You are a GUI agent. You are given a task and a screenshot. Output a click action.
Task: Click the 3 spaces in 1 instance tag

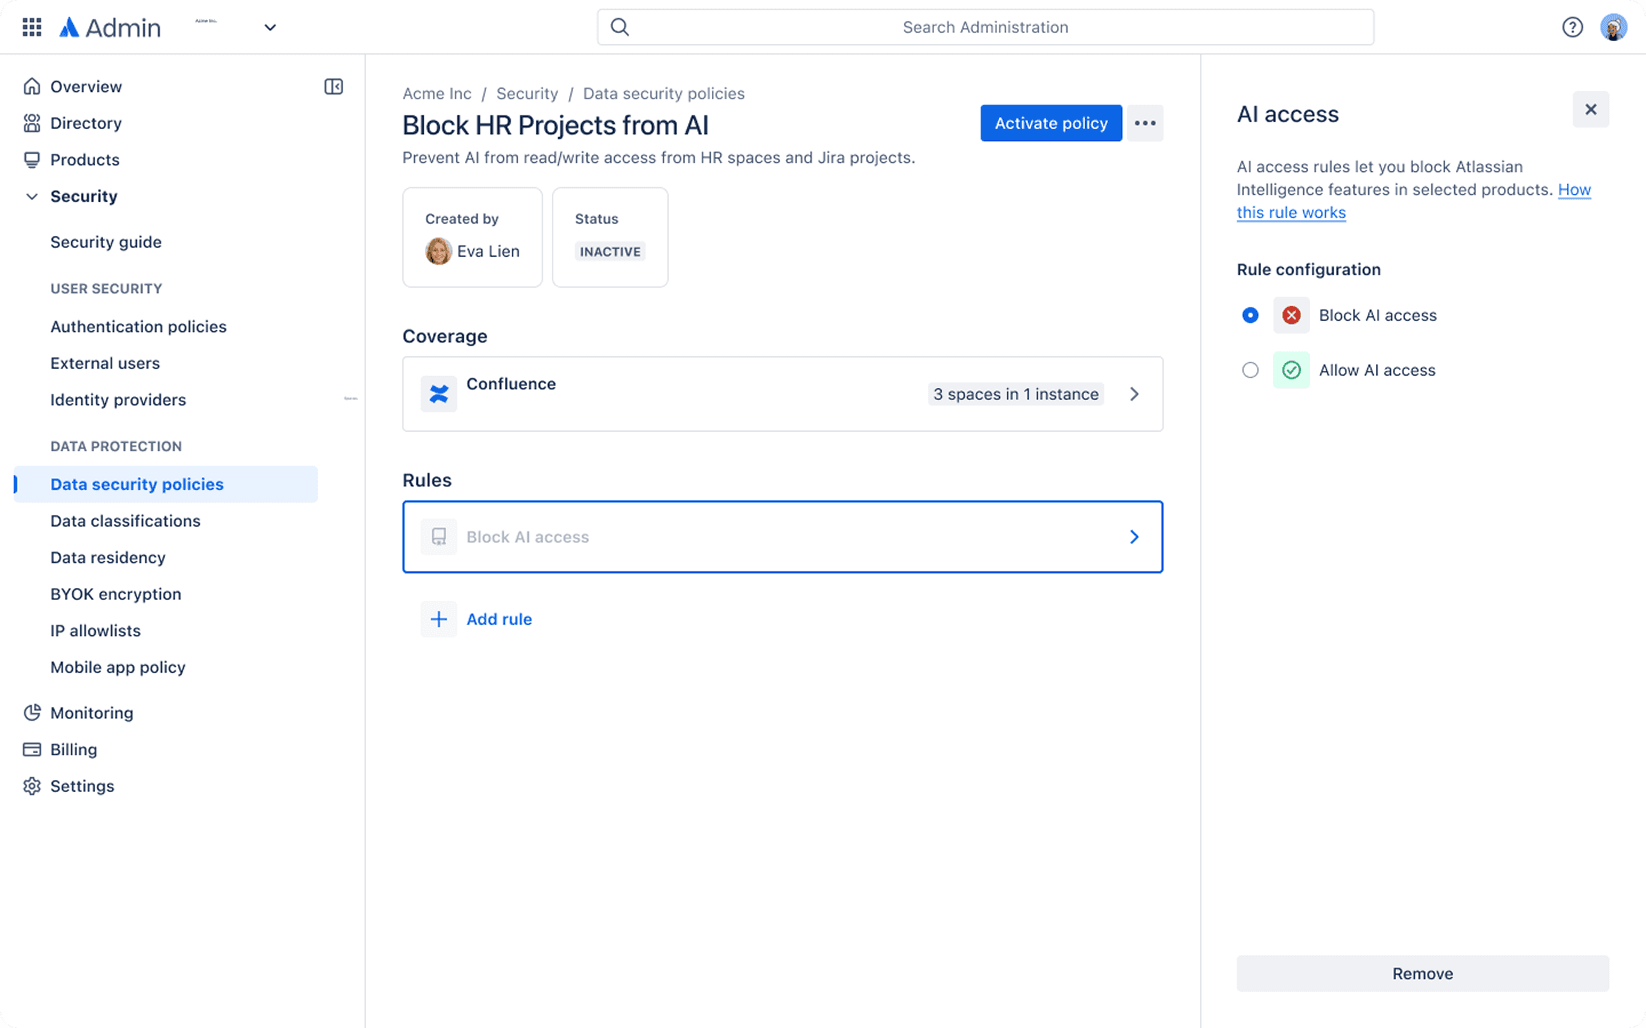pyautogui.click(x=1016, y=394)
